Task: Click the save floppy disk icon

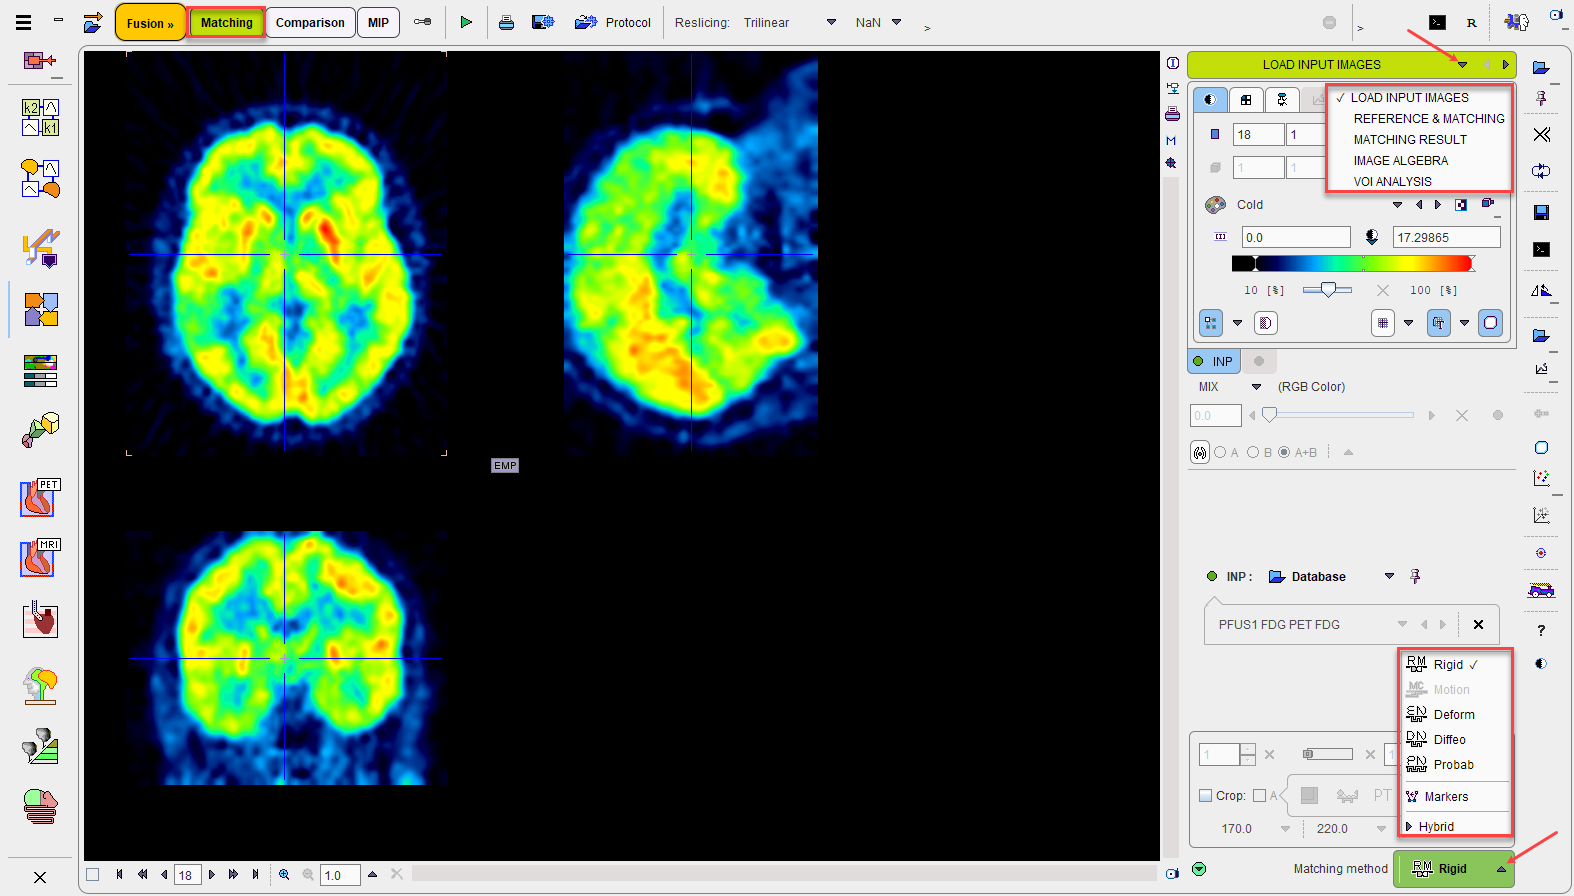Action: tap(1541, 212)
